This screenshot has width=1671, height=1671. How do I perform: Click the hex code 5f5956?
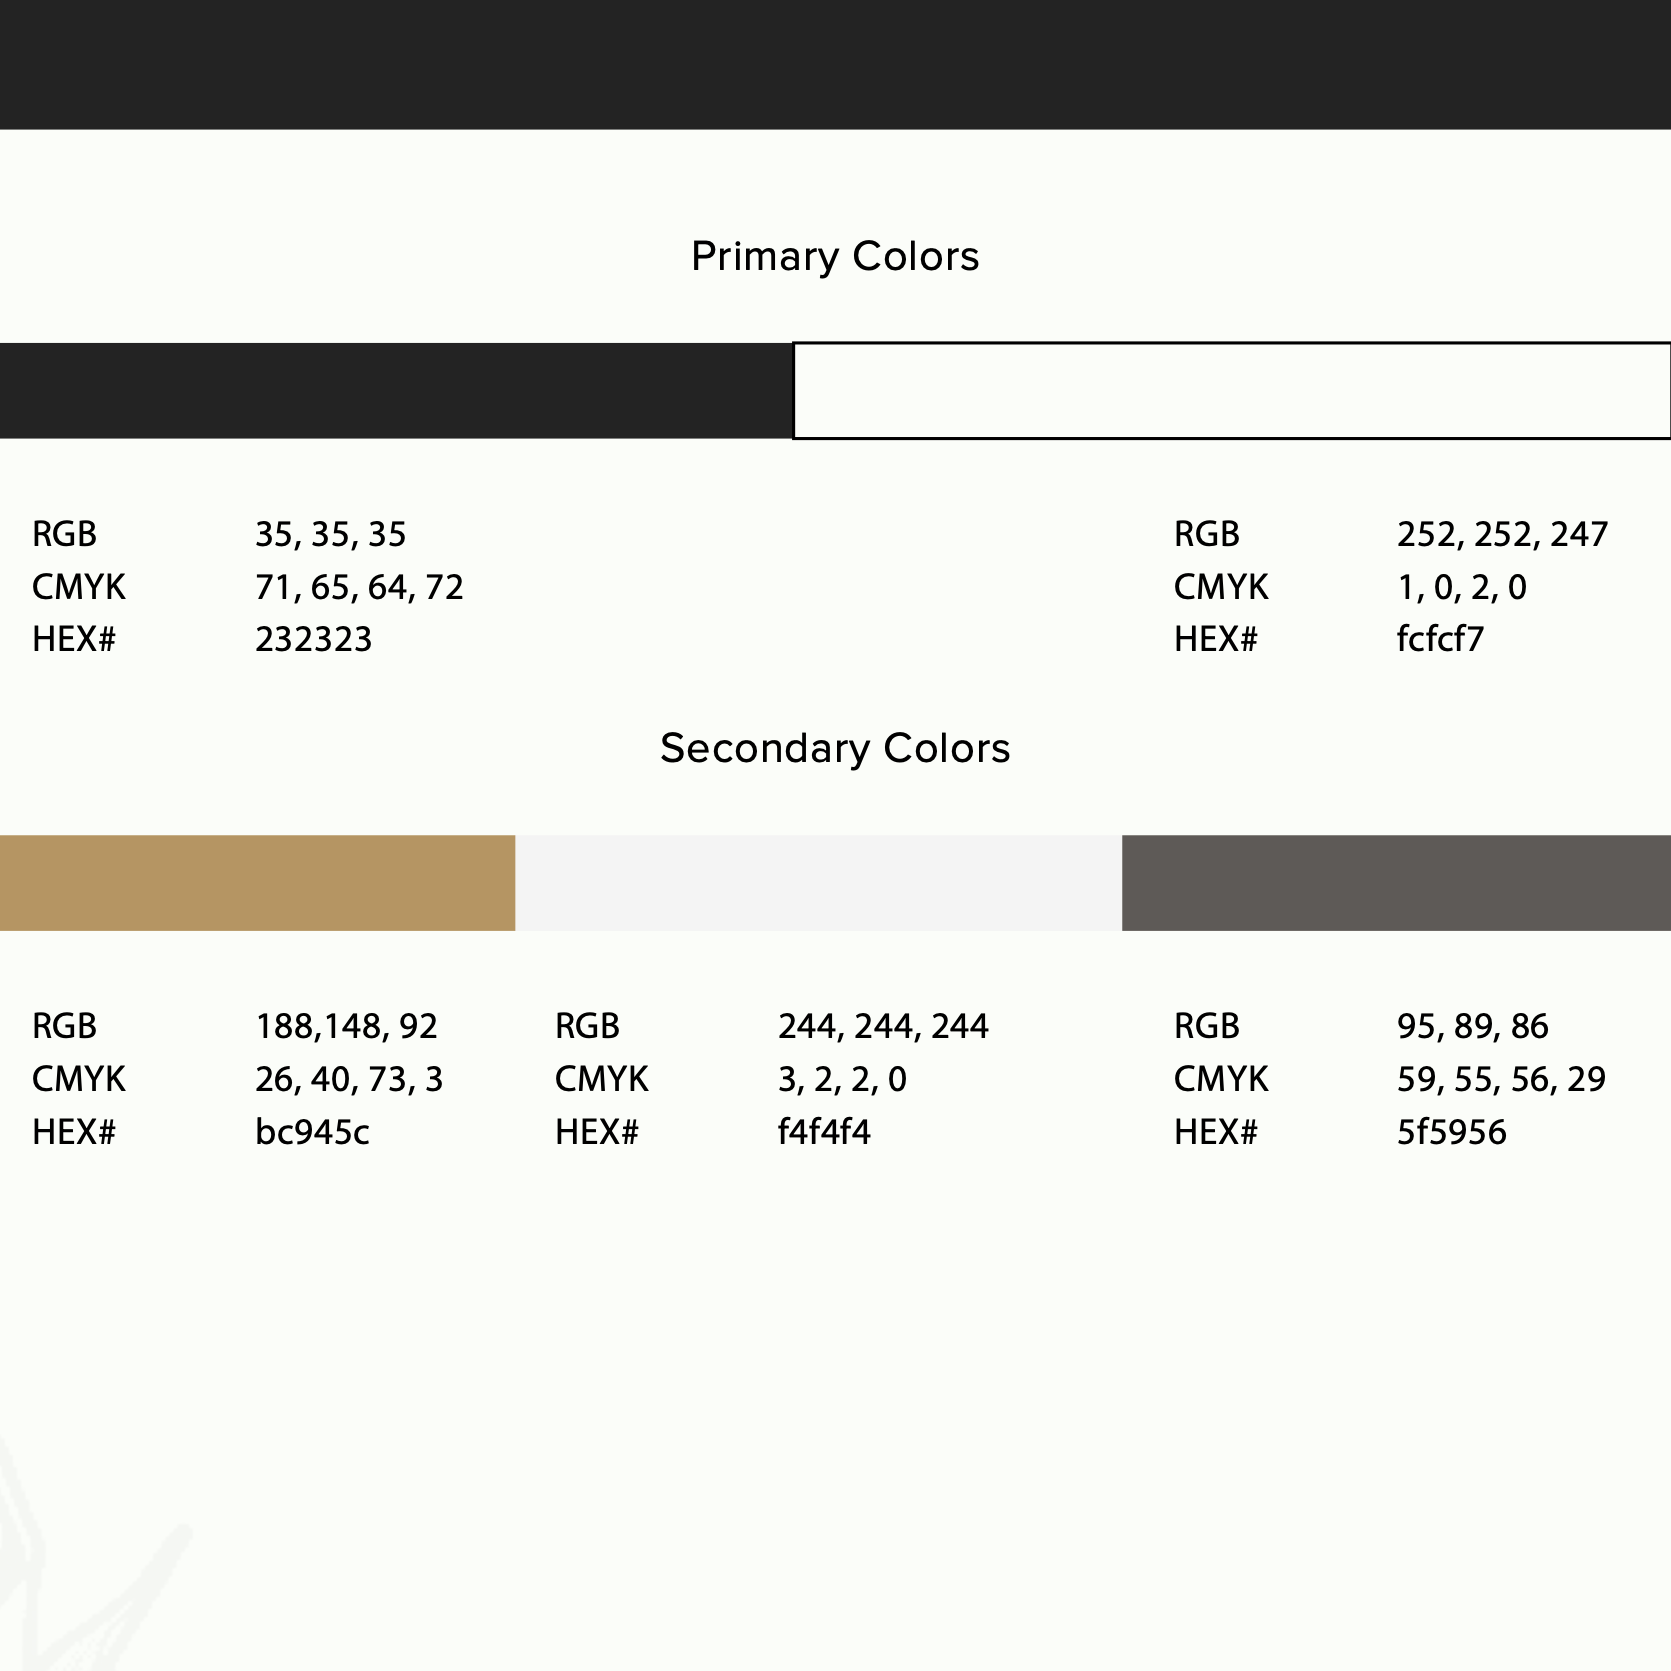(1451, 1132)
